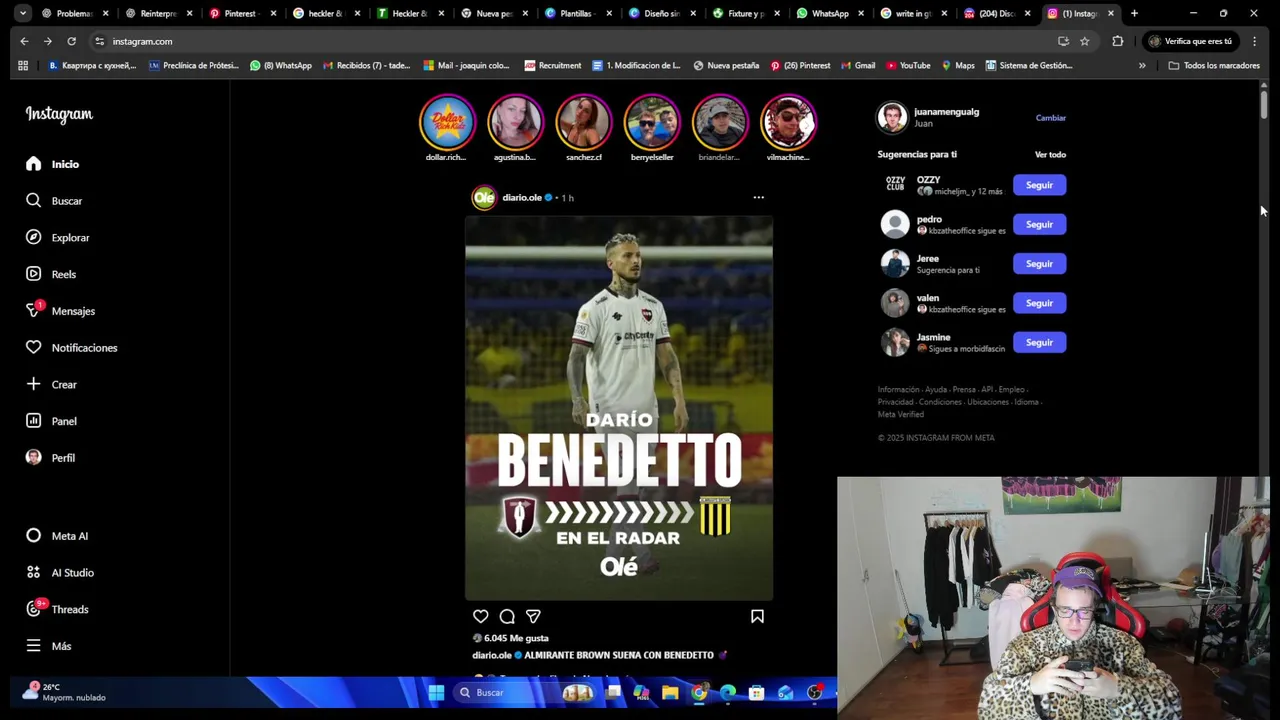Open the Extensions puzzle icon
The height and width of the screenshot is (720, 1280).
click(x=1118, y=41)
